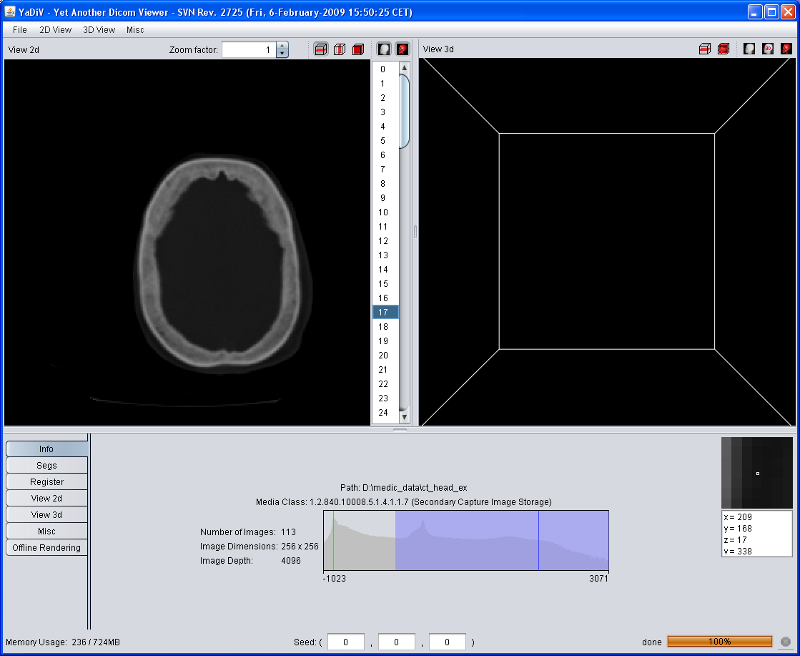Open the Offline Rendering tab
This screenshot has height=656, width=800.
click(x=47, y=548)
